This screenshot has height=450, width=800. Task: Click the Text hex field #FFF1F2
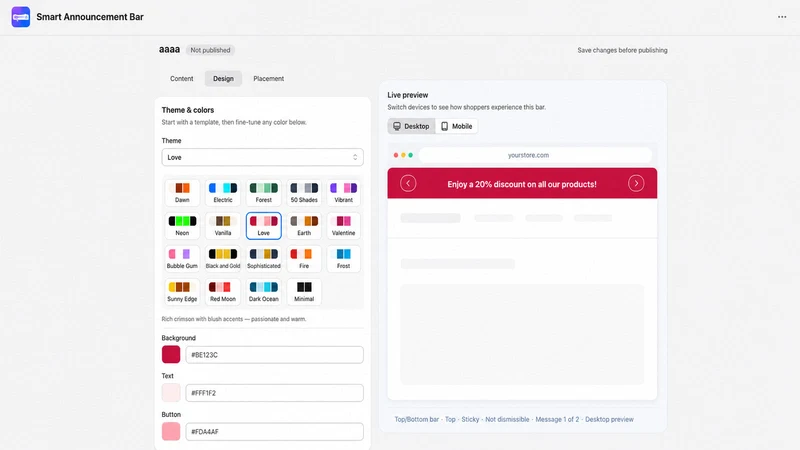[274, 393]
